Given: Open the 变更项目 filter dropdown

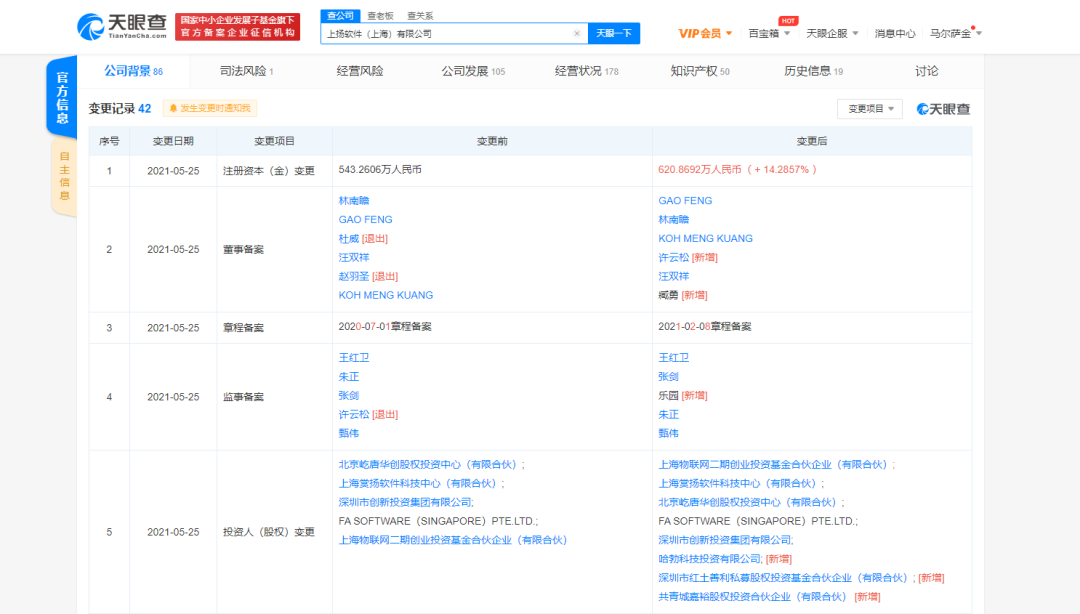Looking at the screenshot, I should click(870, 109).
